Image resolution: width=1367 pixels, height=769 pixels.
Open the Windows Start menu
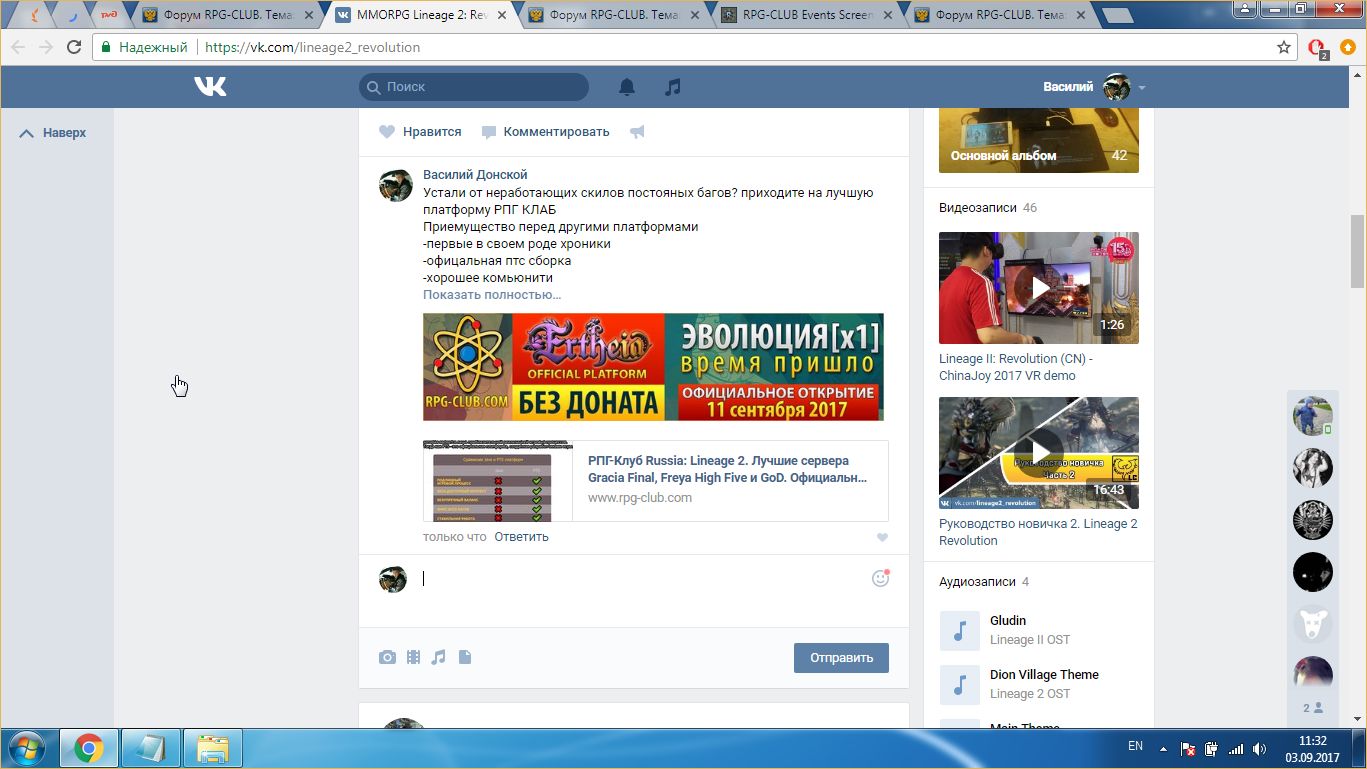tap(25, 748)
